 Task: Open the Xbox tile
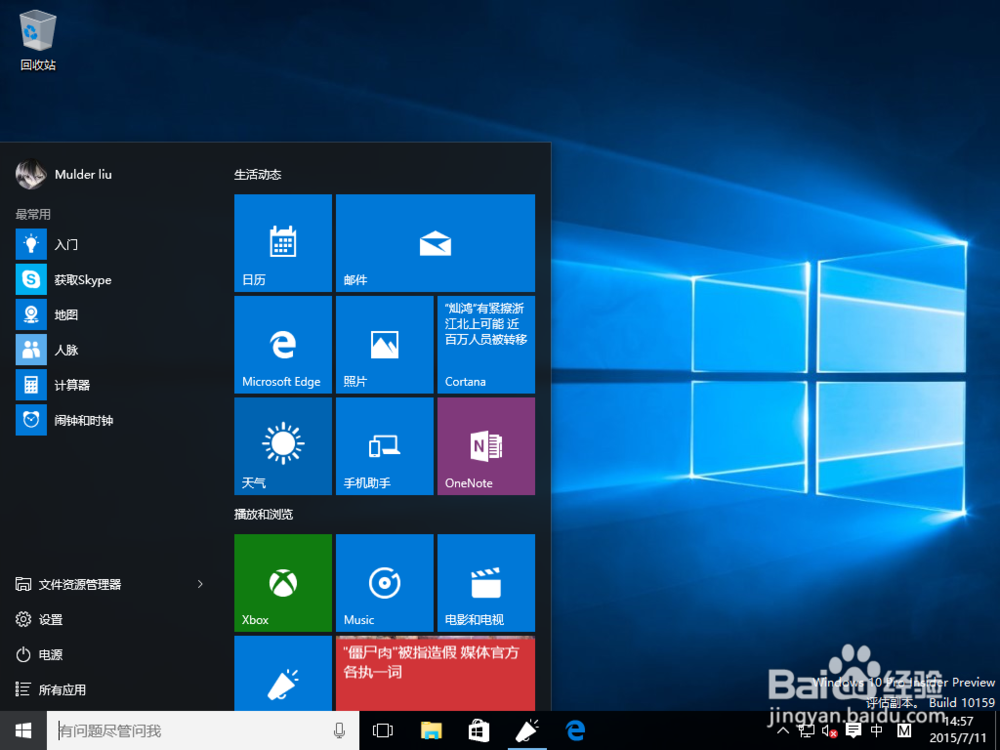[x=283, y=583]
